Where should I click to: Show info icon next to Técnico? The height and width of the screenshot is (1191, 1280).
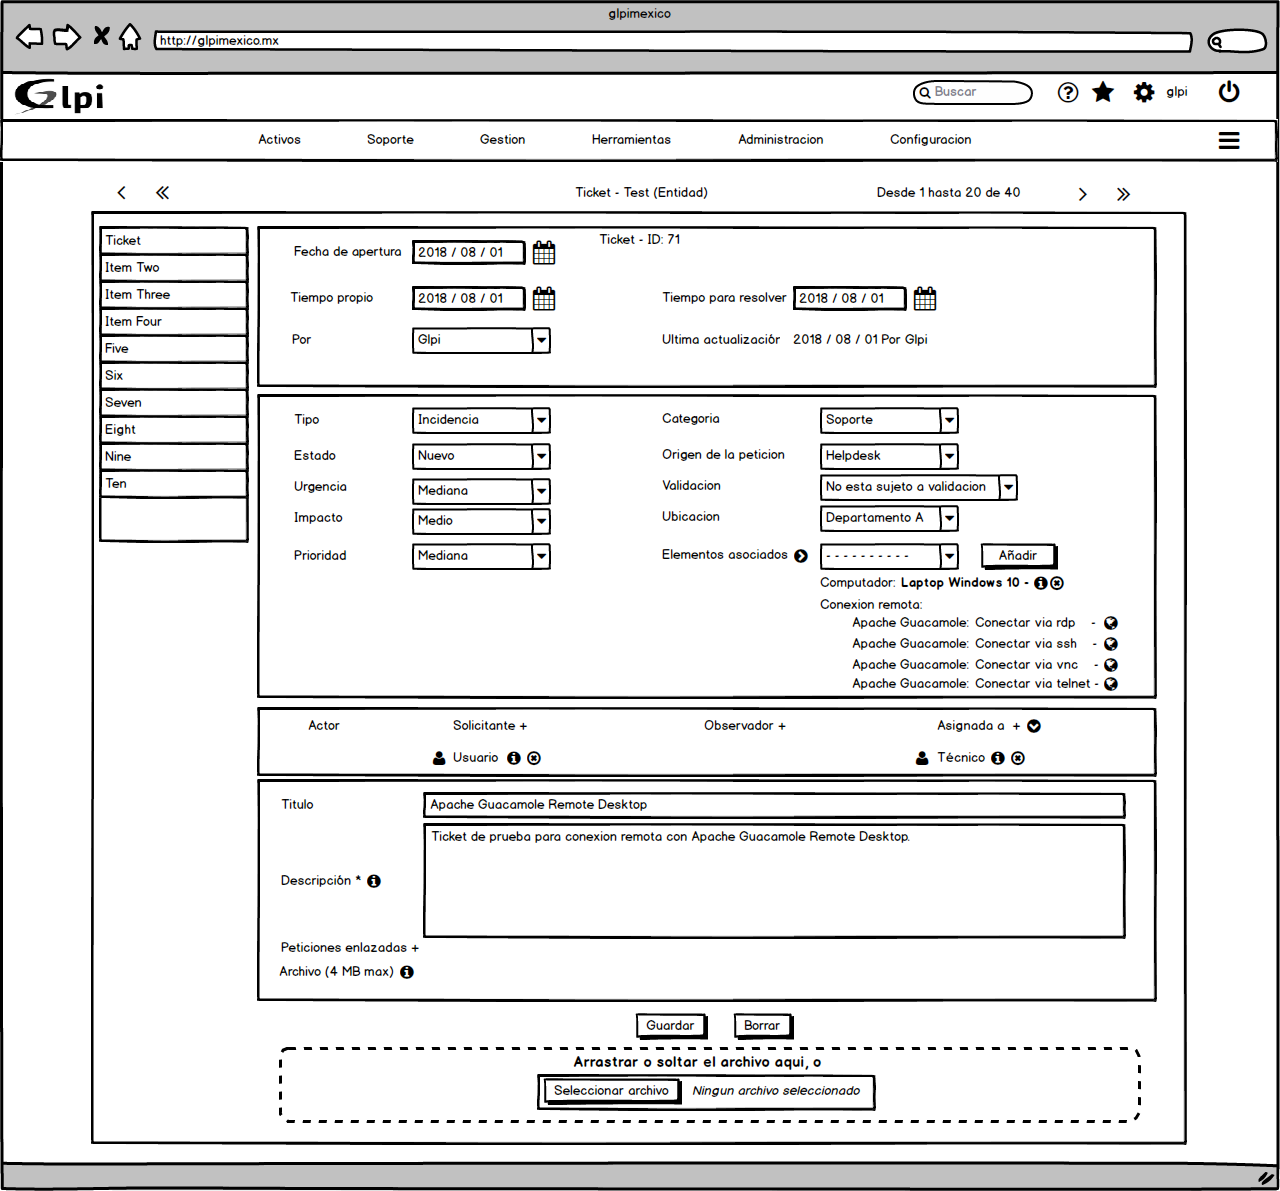click(x=998, y=758)
